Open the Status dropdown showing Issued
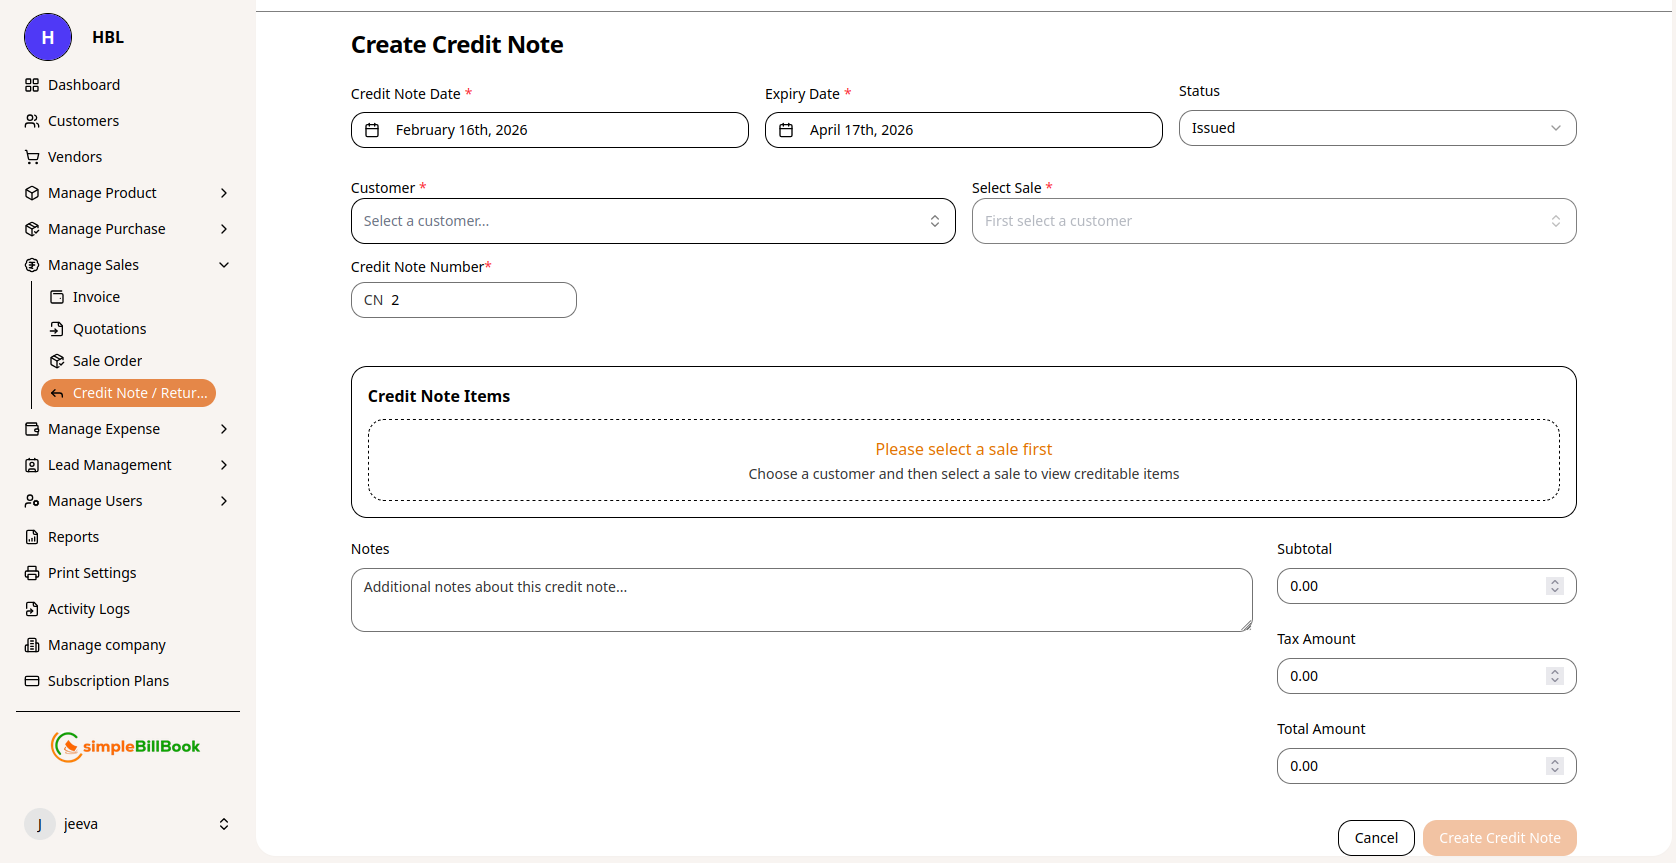Viewport: 1676px width, 863px height. point(1376,128)
